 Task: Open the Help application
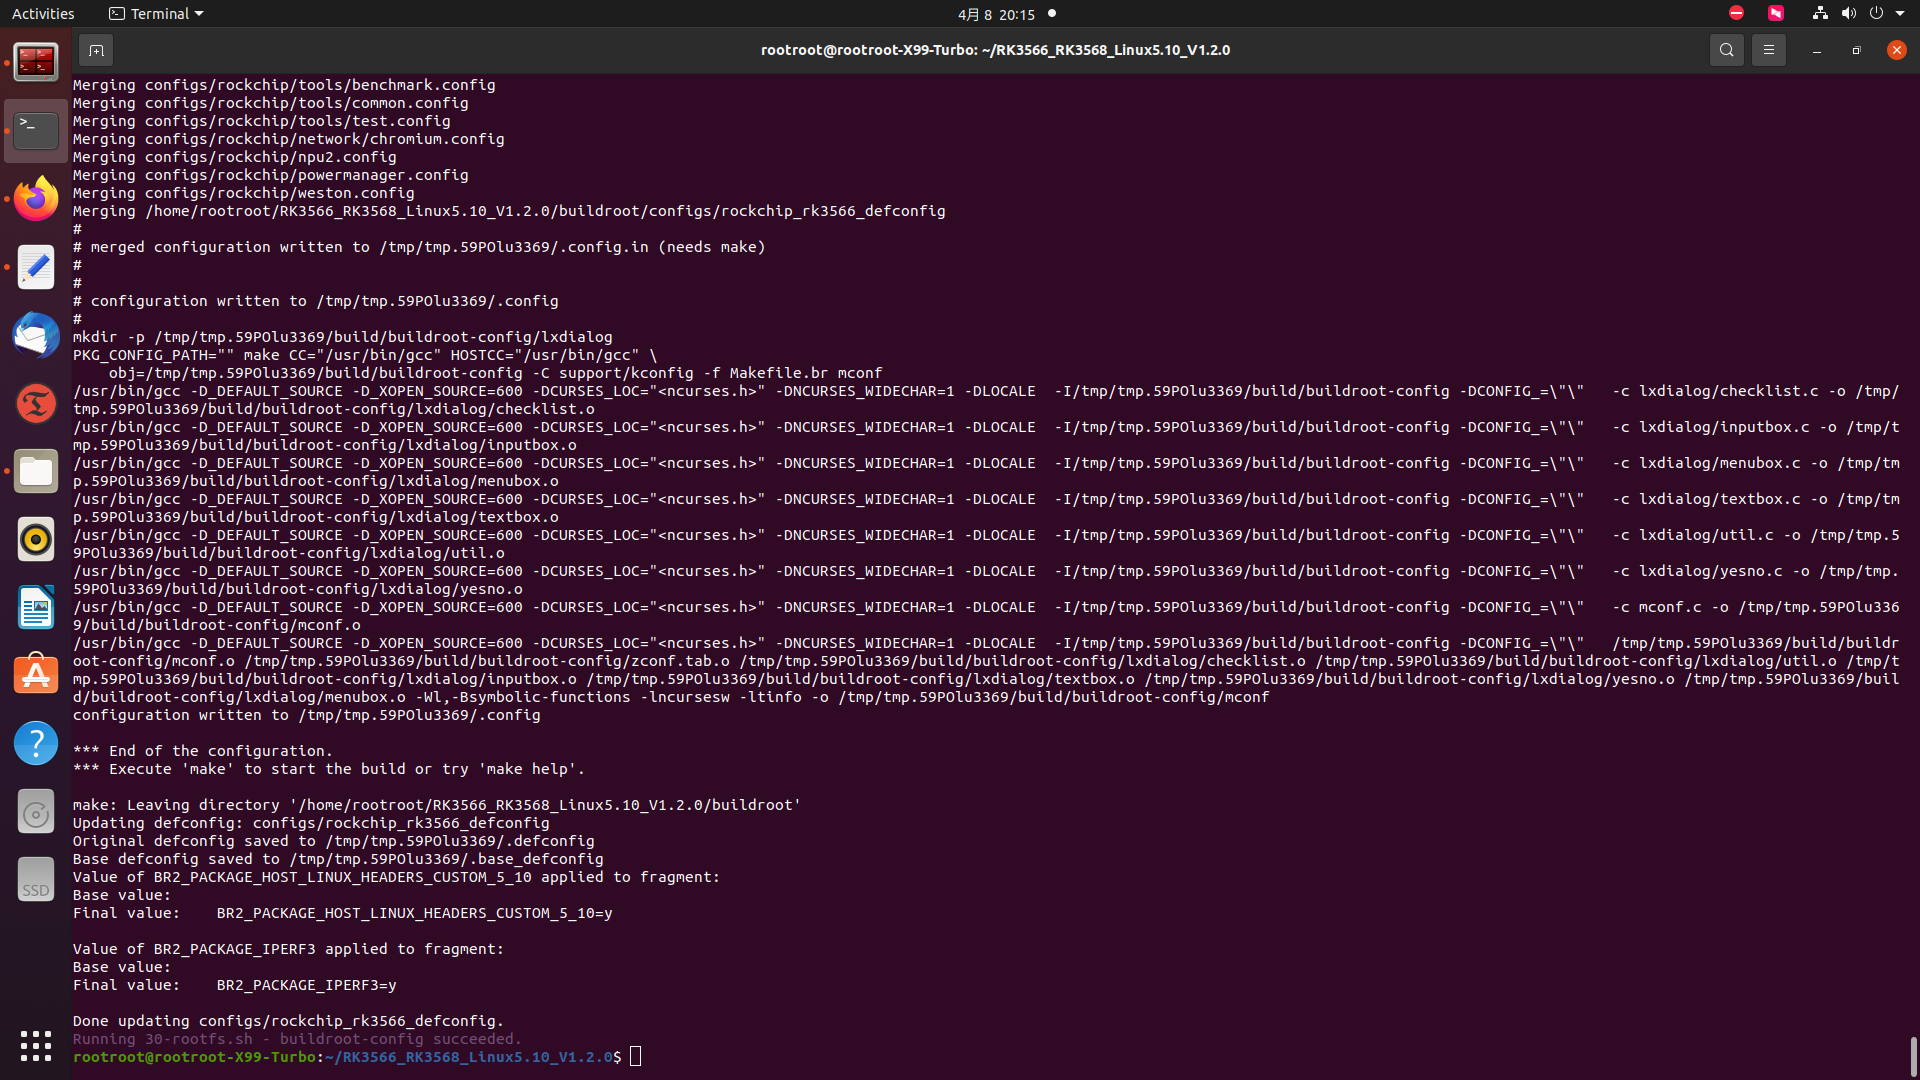tap(36, 743)
